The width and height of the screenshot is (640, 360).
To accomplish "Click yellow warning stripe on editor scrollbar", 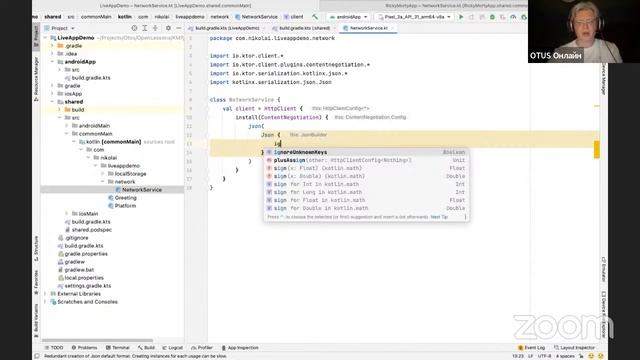I will (x=597, y=149).
